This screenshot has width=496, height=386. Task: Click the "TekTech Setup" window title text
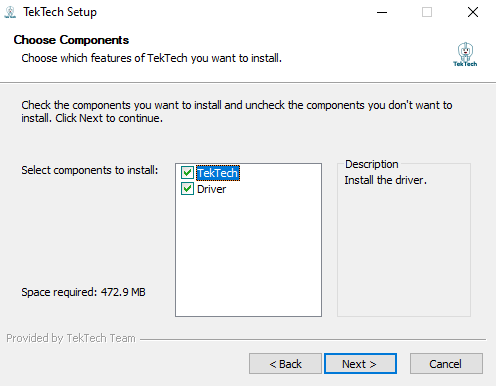(x=60, y=12)
